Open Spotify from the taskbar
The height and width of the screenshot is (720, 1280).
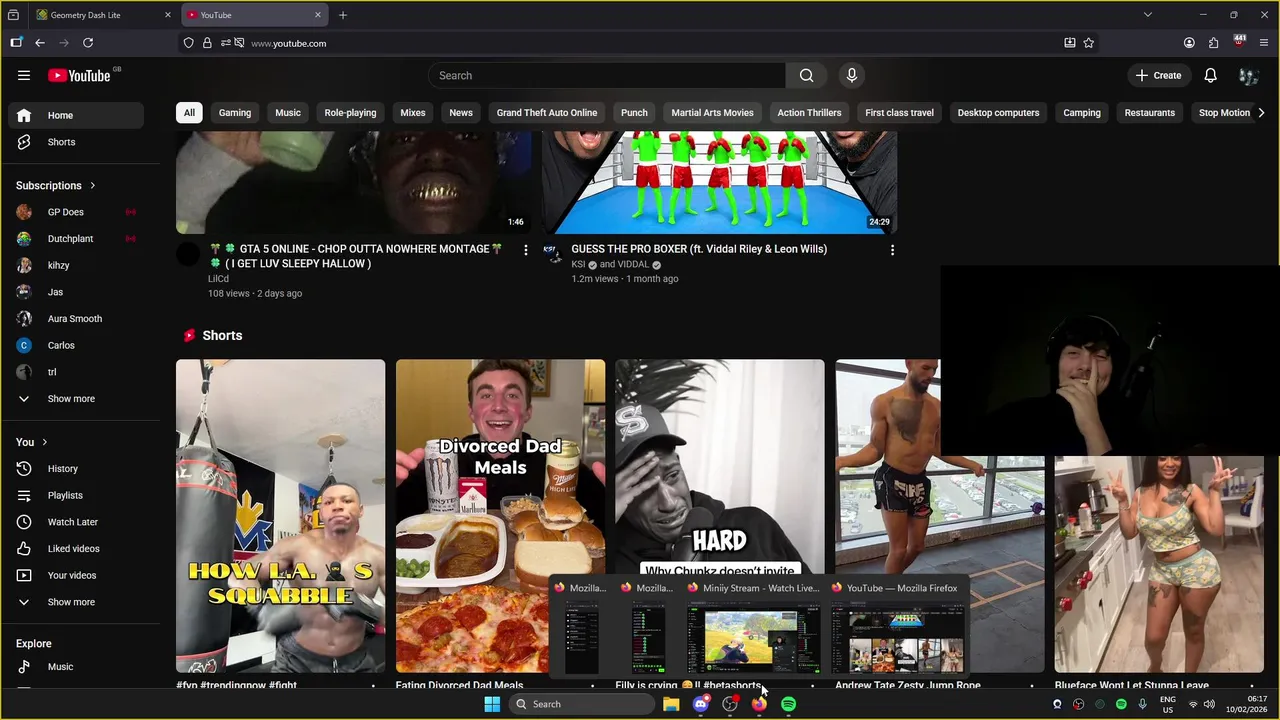789,704
